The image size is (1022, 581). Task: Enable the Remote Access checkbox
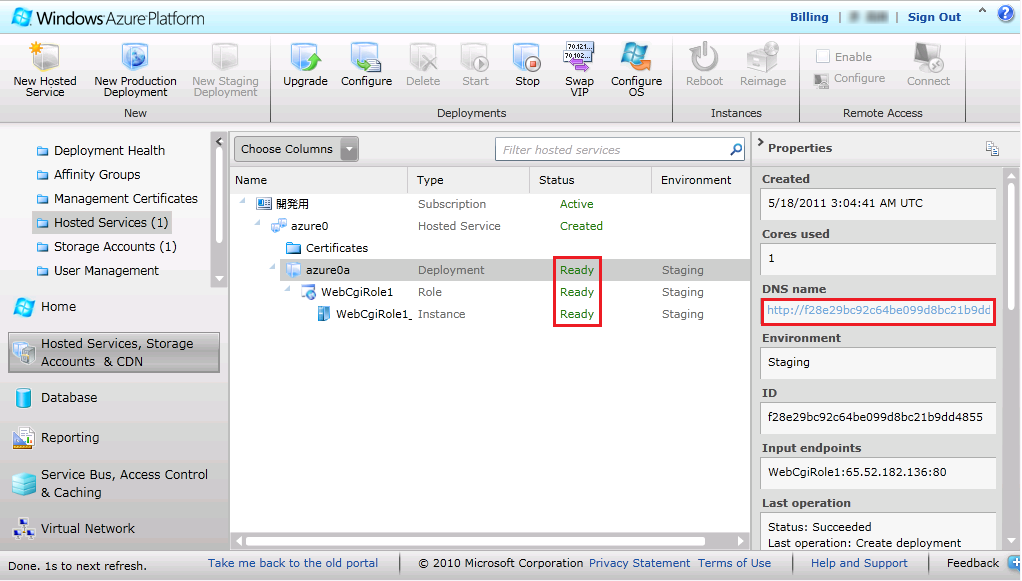coord(823,57)
